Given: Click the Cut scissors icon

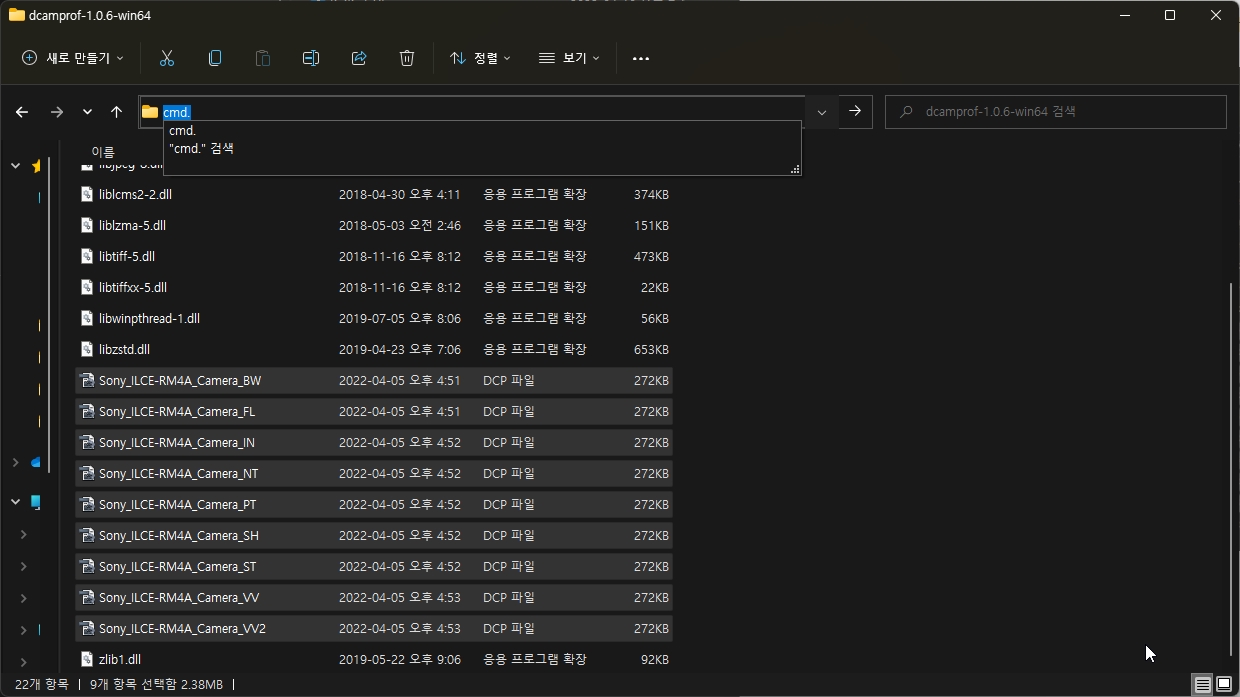Looking at the screenshot, I should 167,58.
